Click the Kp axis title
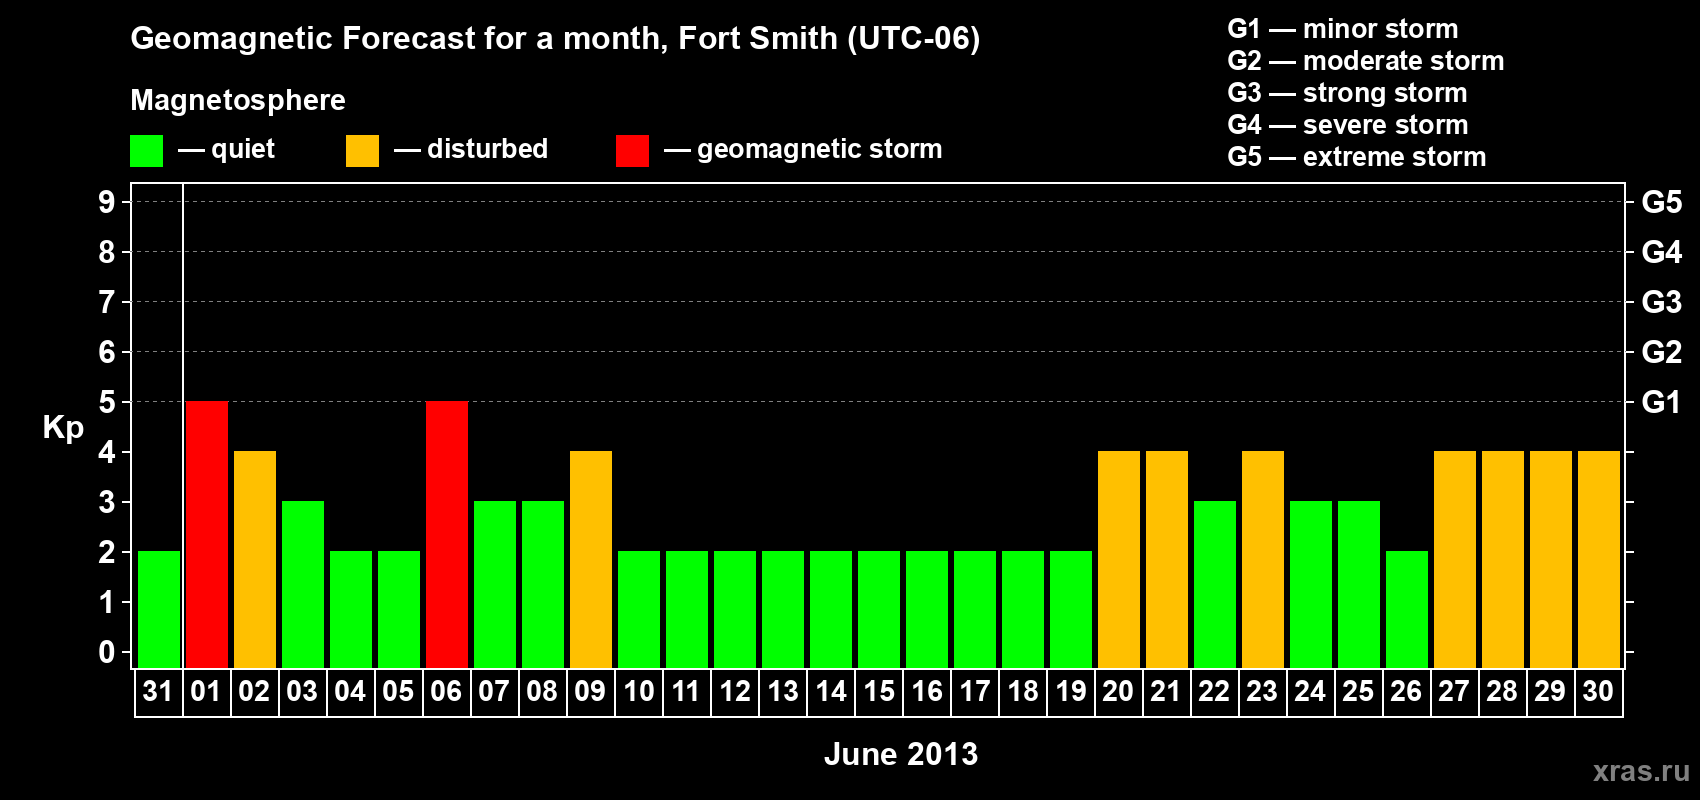 [x=63, y=428]
